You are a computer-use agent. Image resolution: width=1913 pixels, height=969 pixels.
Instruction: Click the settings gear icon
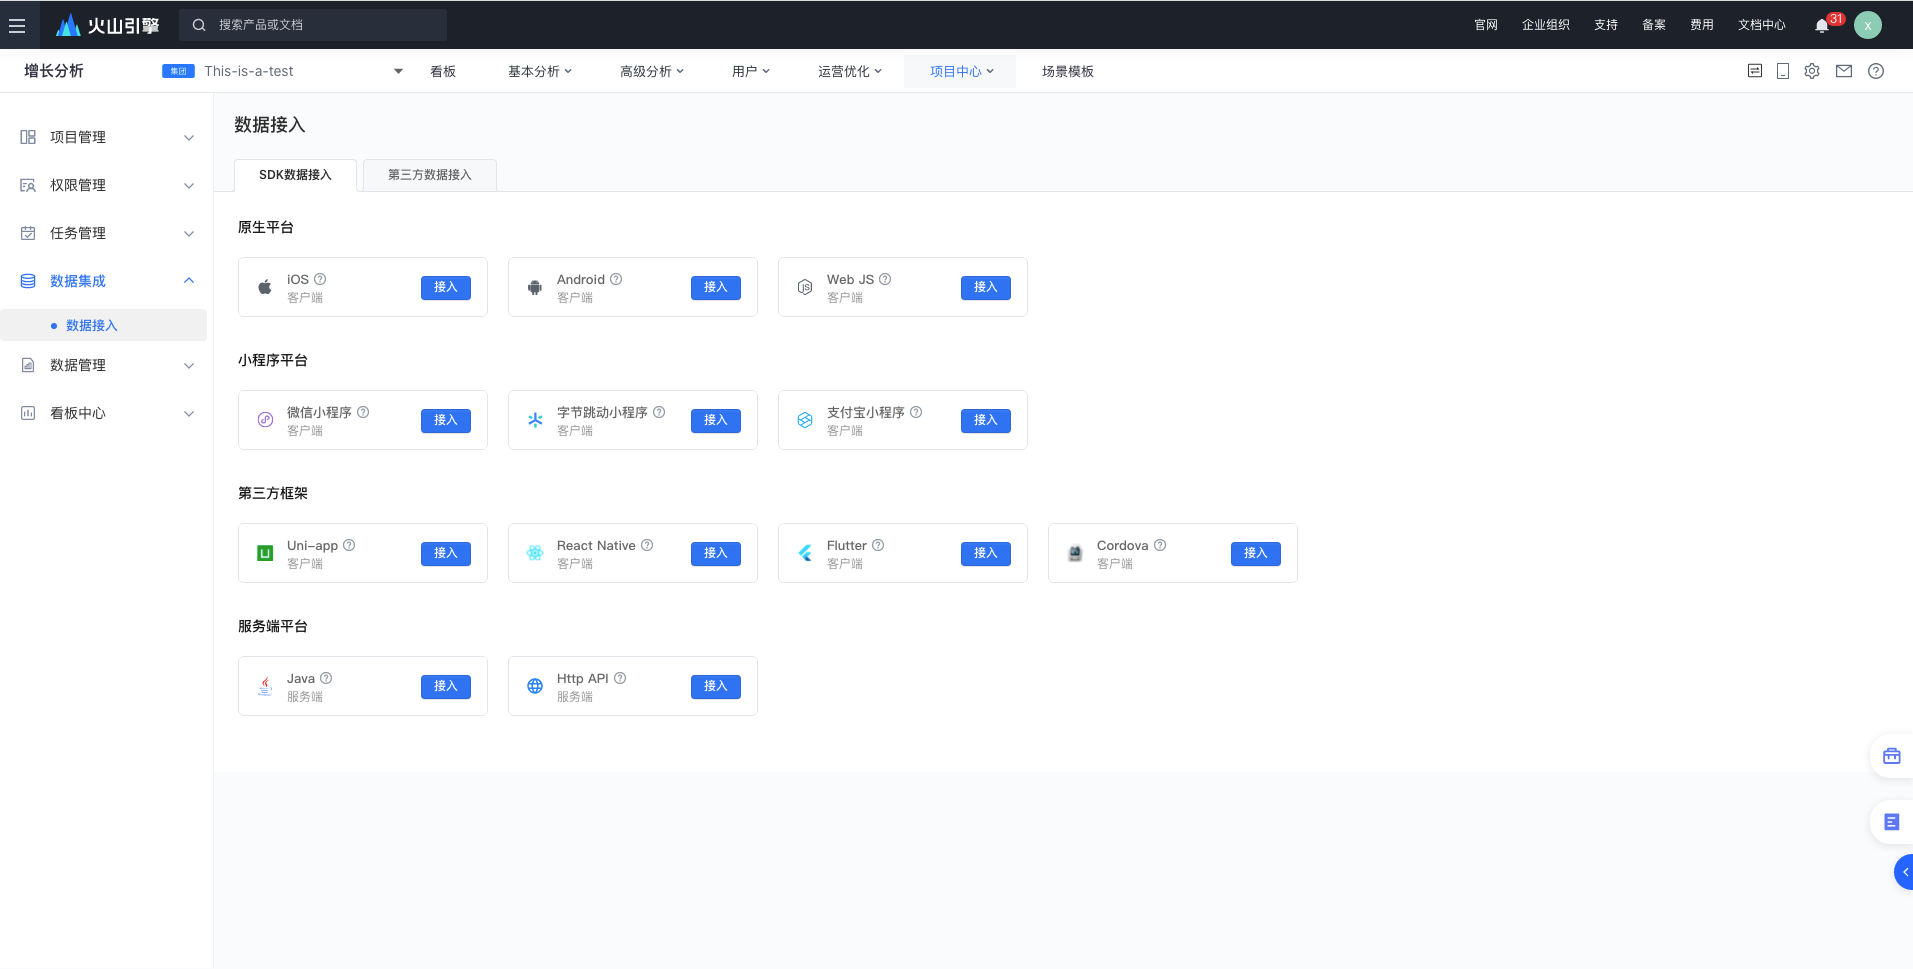click(1812, 71)
